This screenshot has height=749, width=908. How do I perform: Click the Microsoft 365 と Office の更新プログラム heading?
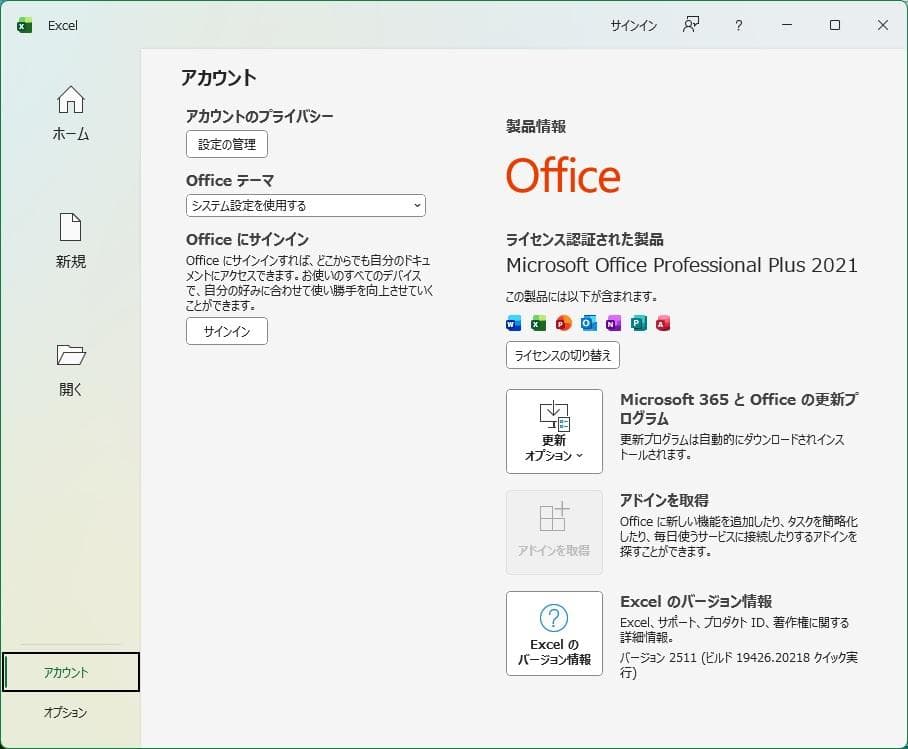pyautogui.click(x=739, y=408)
